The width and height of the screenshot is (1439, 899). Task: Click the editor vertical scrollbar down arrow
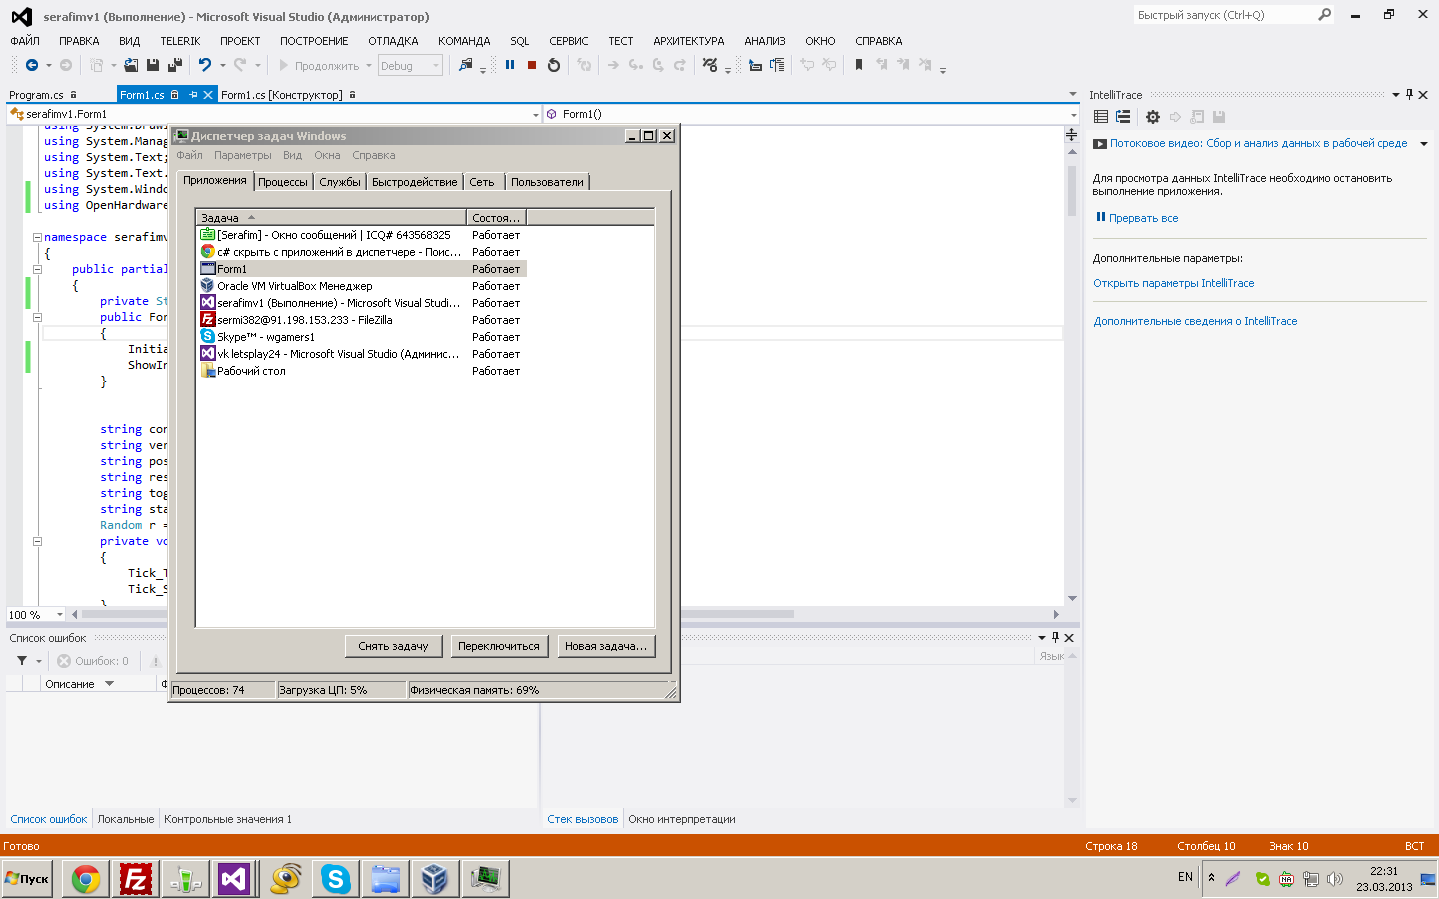coord(1072,598)
